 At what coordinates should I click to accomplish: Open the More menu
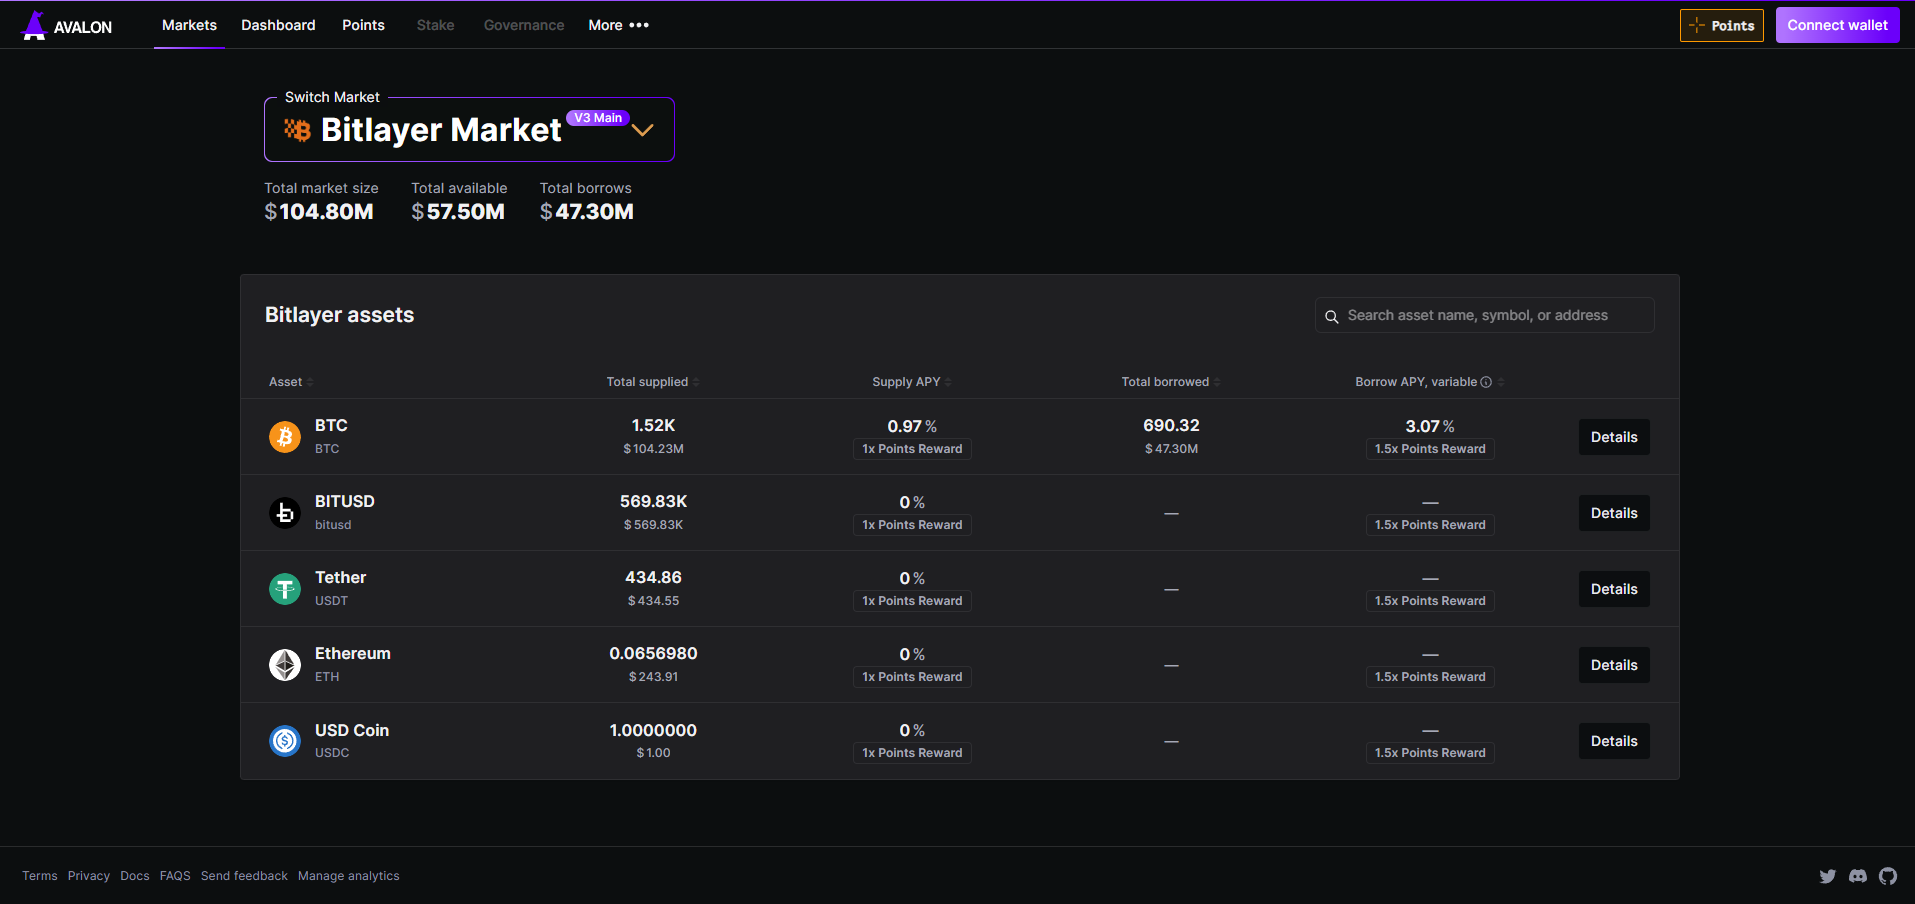pyautogui.click(x=619, y=25)
